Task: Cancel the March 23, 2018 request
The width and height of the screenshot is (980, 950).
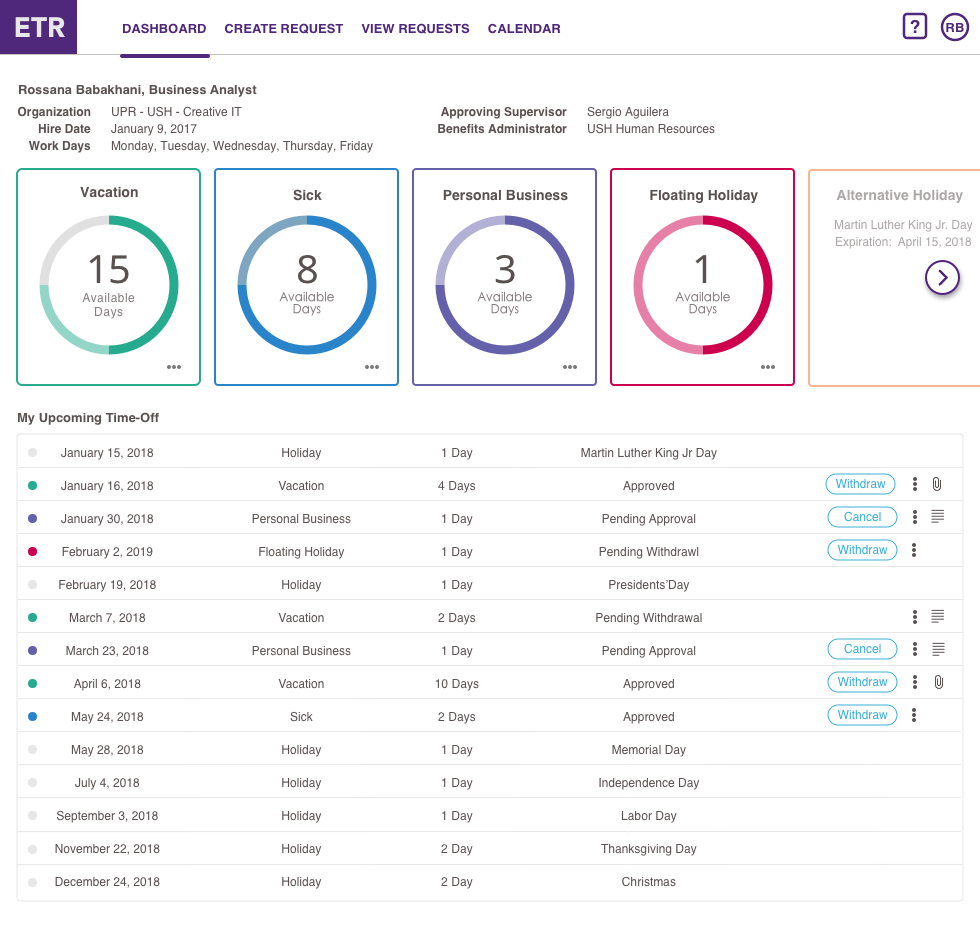Action: pos(862,649)
